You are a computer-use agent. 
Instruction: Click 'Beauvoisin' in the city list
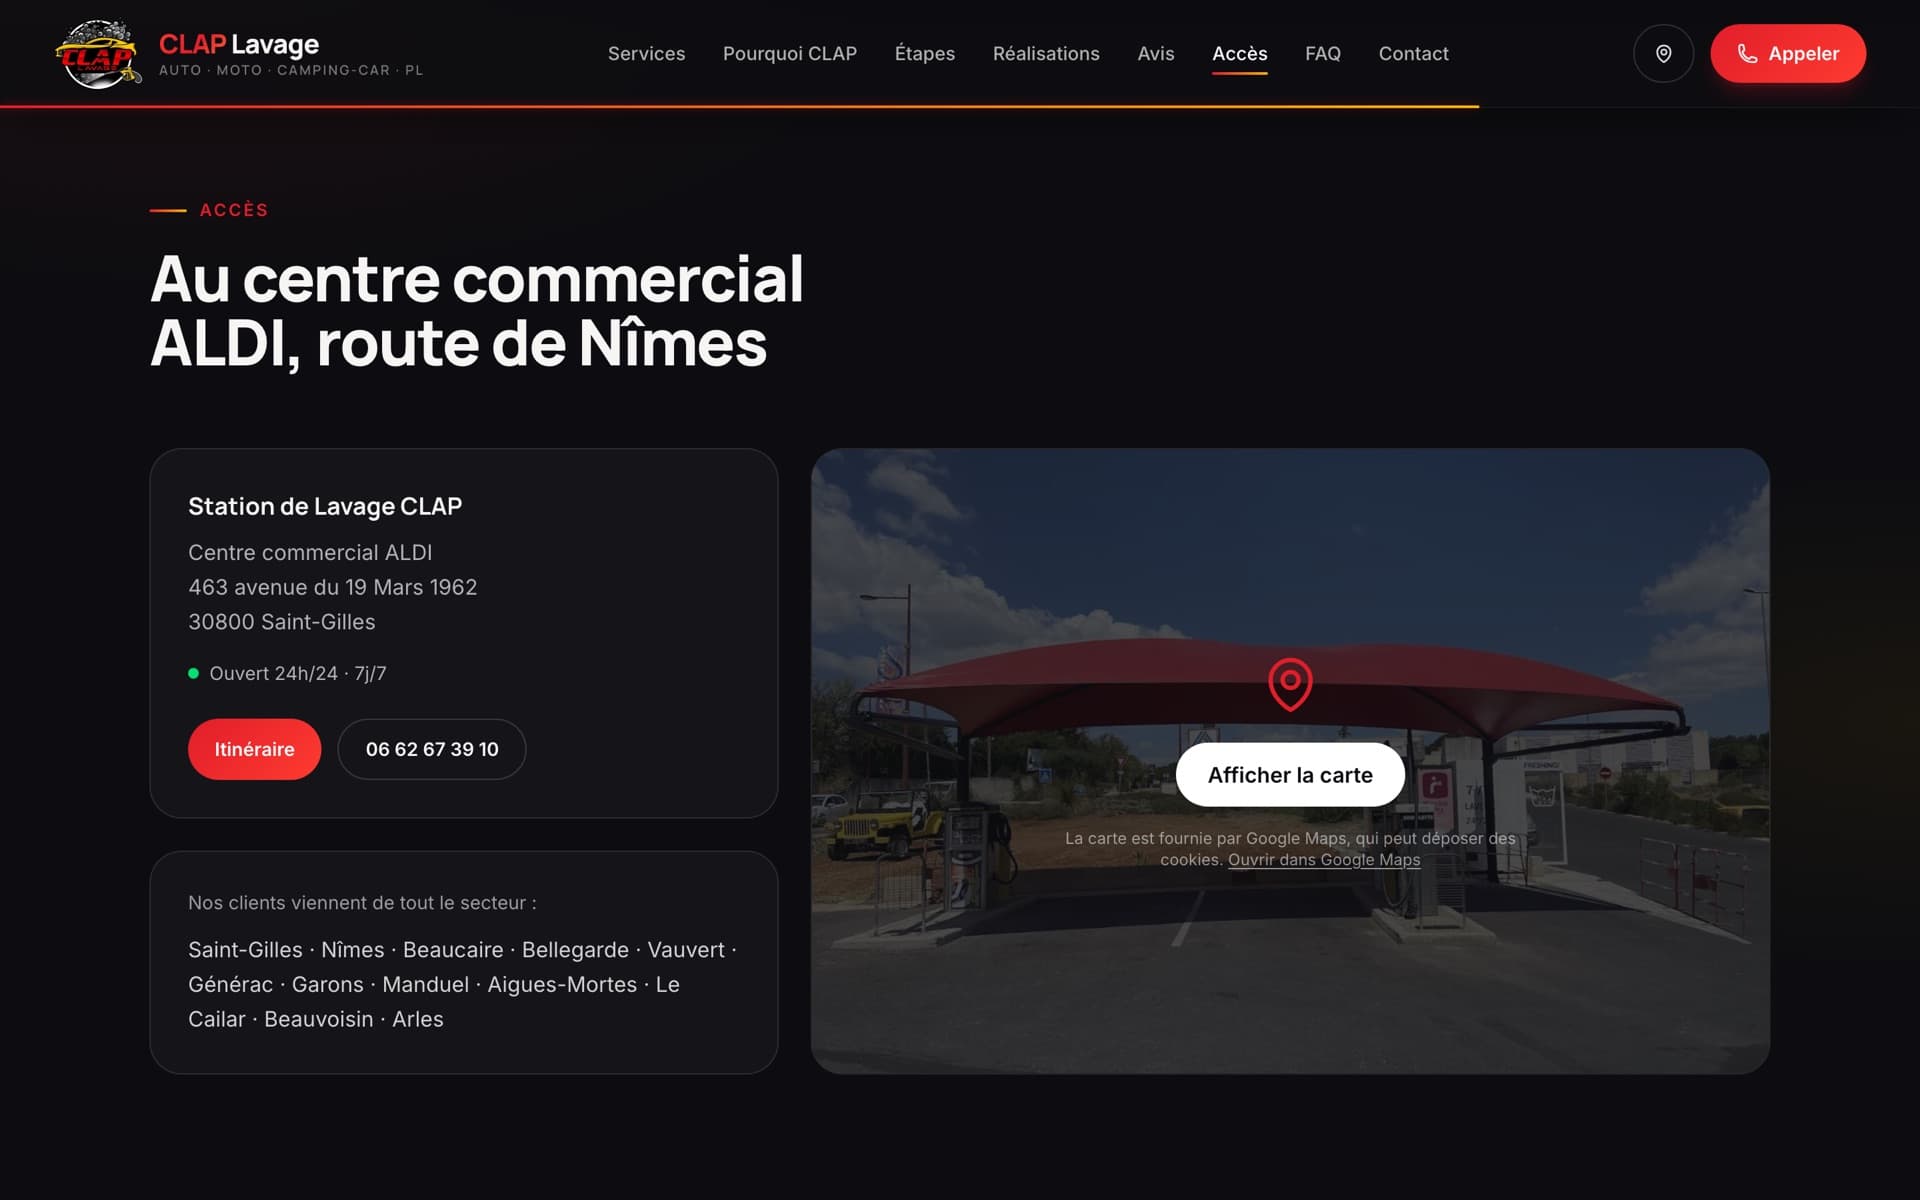(318, 1019)
